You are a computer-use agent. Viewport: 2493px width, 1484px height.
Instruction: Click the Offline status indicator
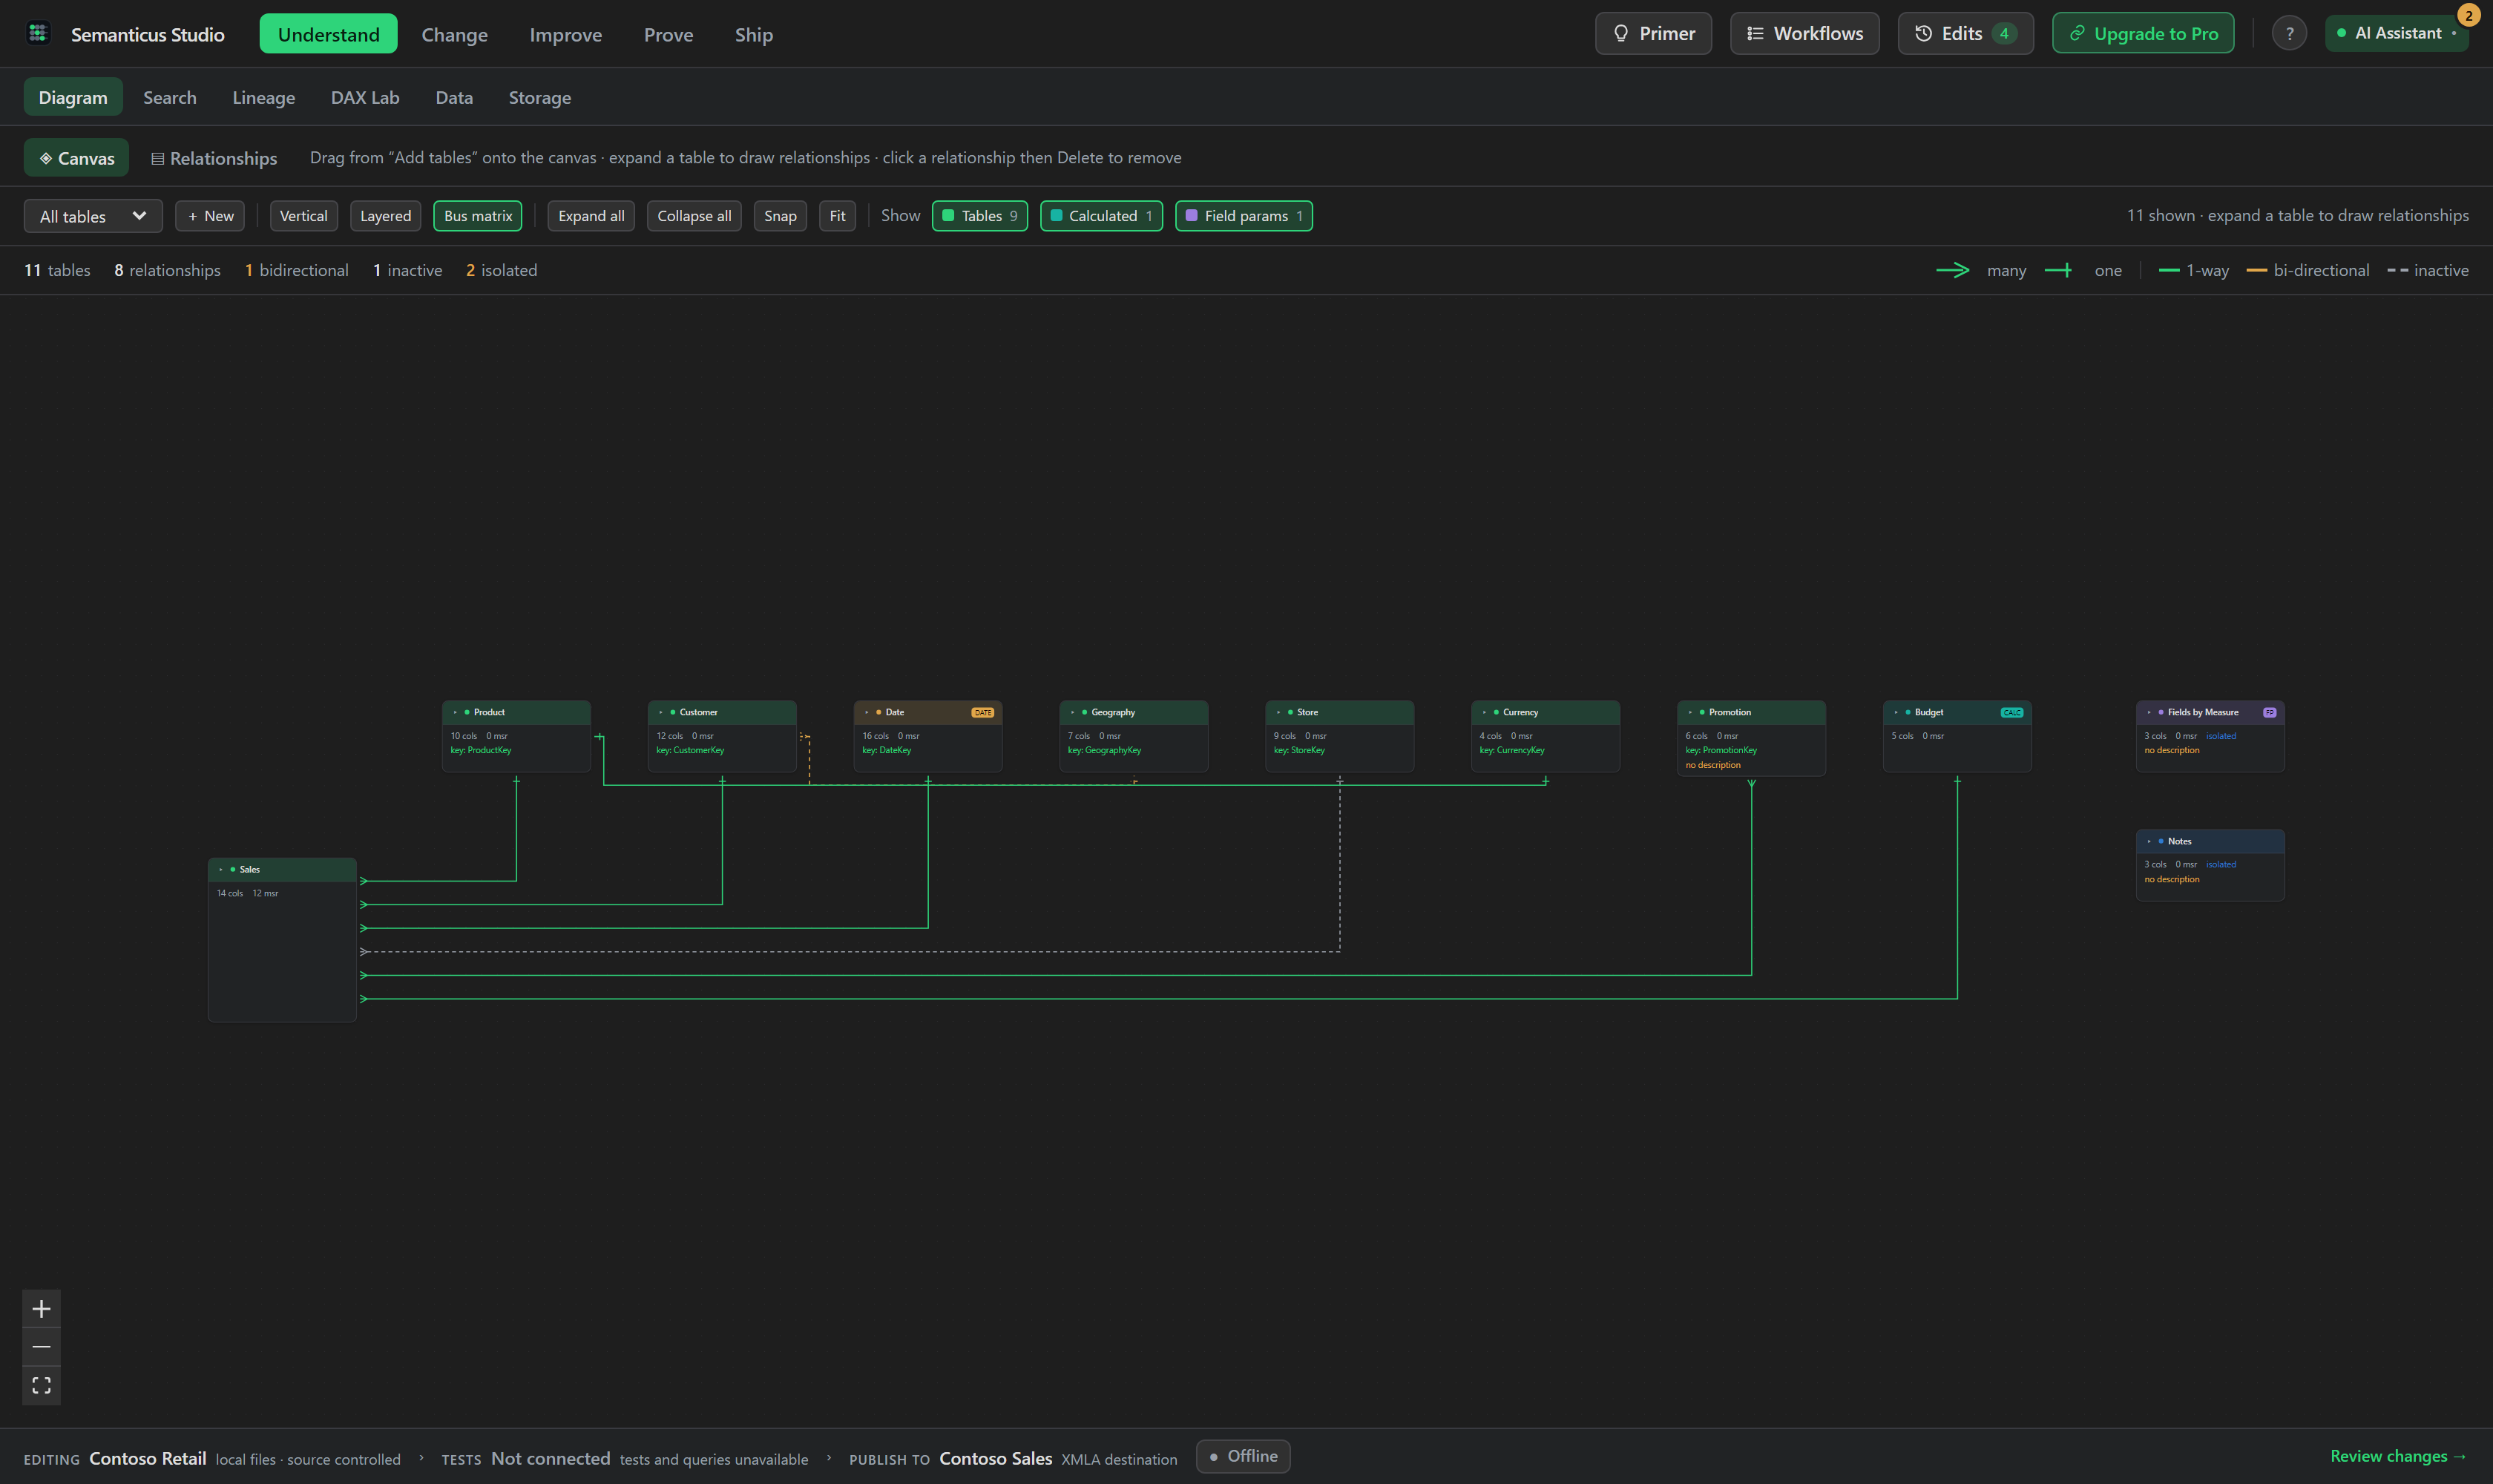click(1243, 1457)
